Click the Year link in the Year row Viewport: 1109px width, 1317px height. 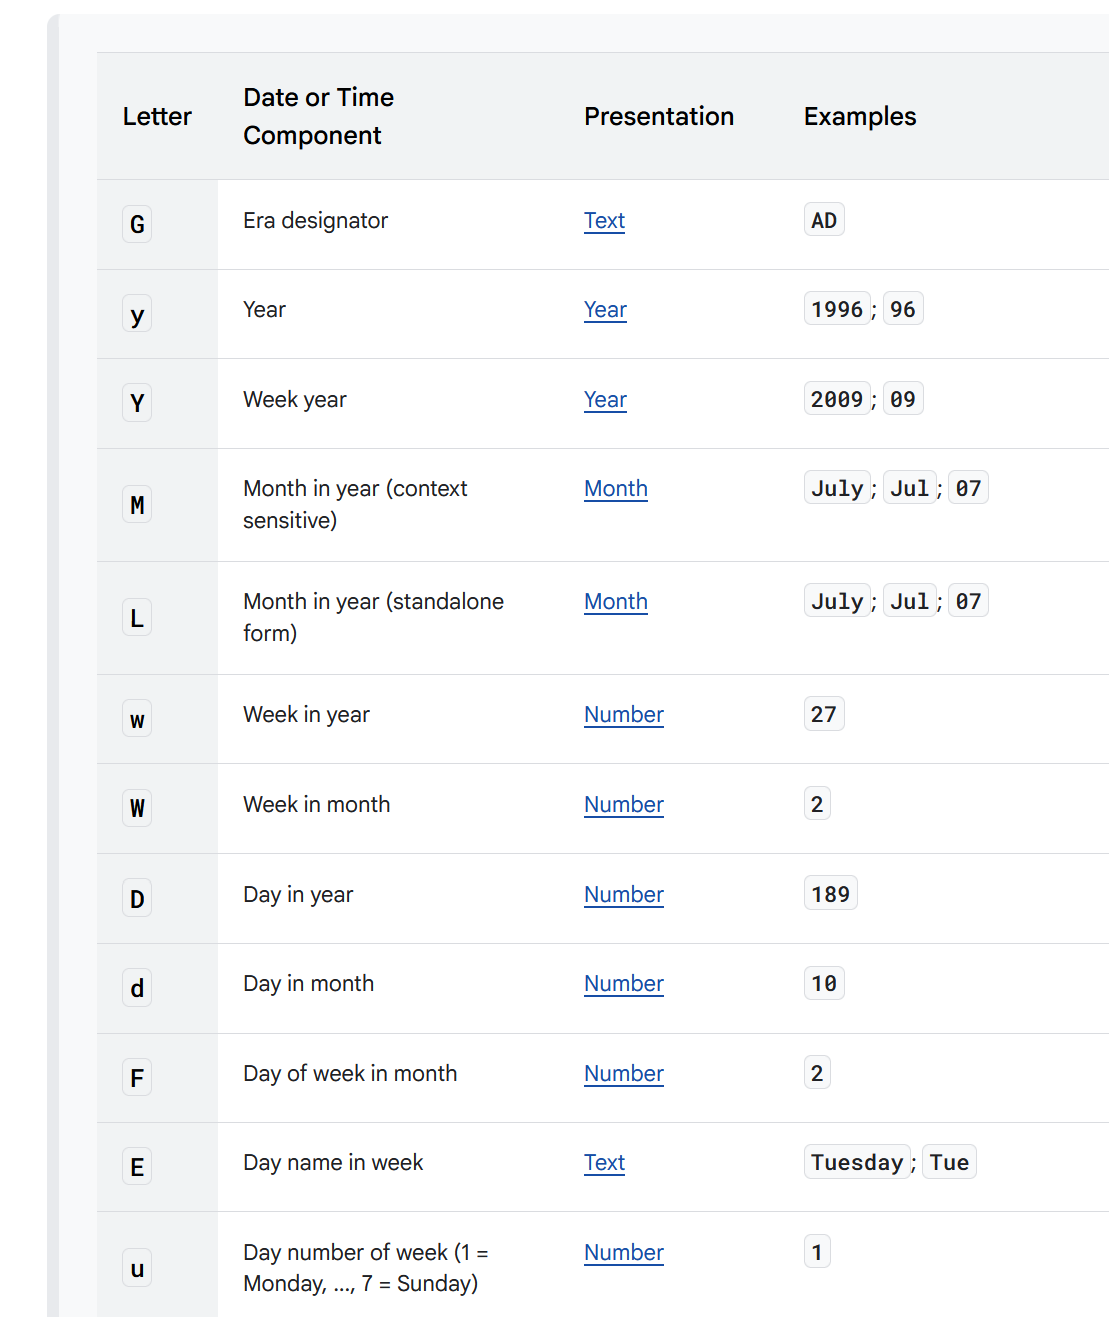click(x=605, y=310)
